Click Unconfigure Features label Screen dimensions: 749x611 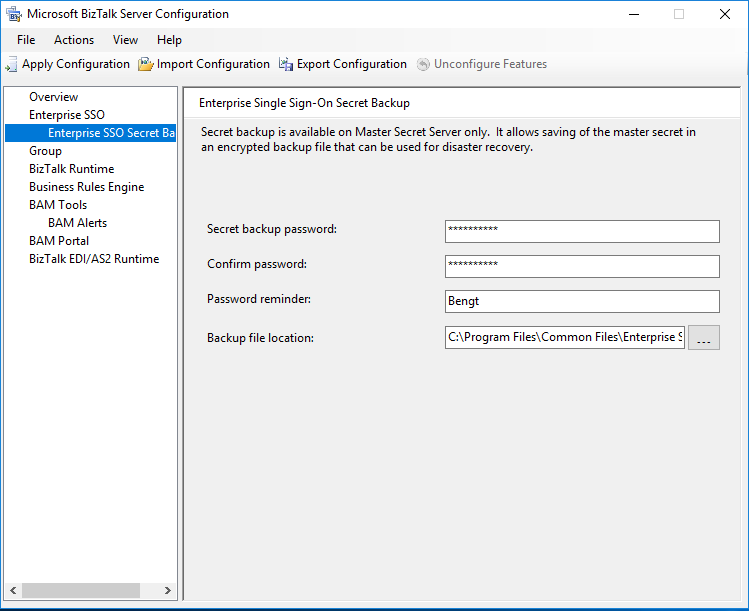(490, 64)
